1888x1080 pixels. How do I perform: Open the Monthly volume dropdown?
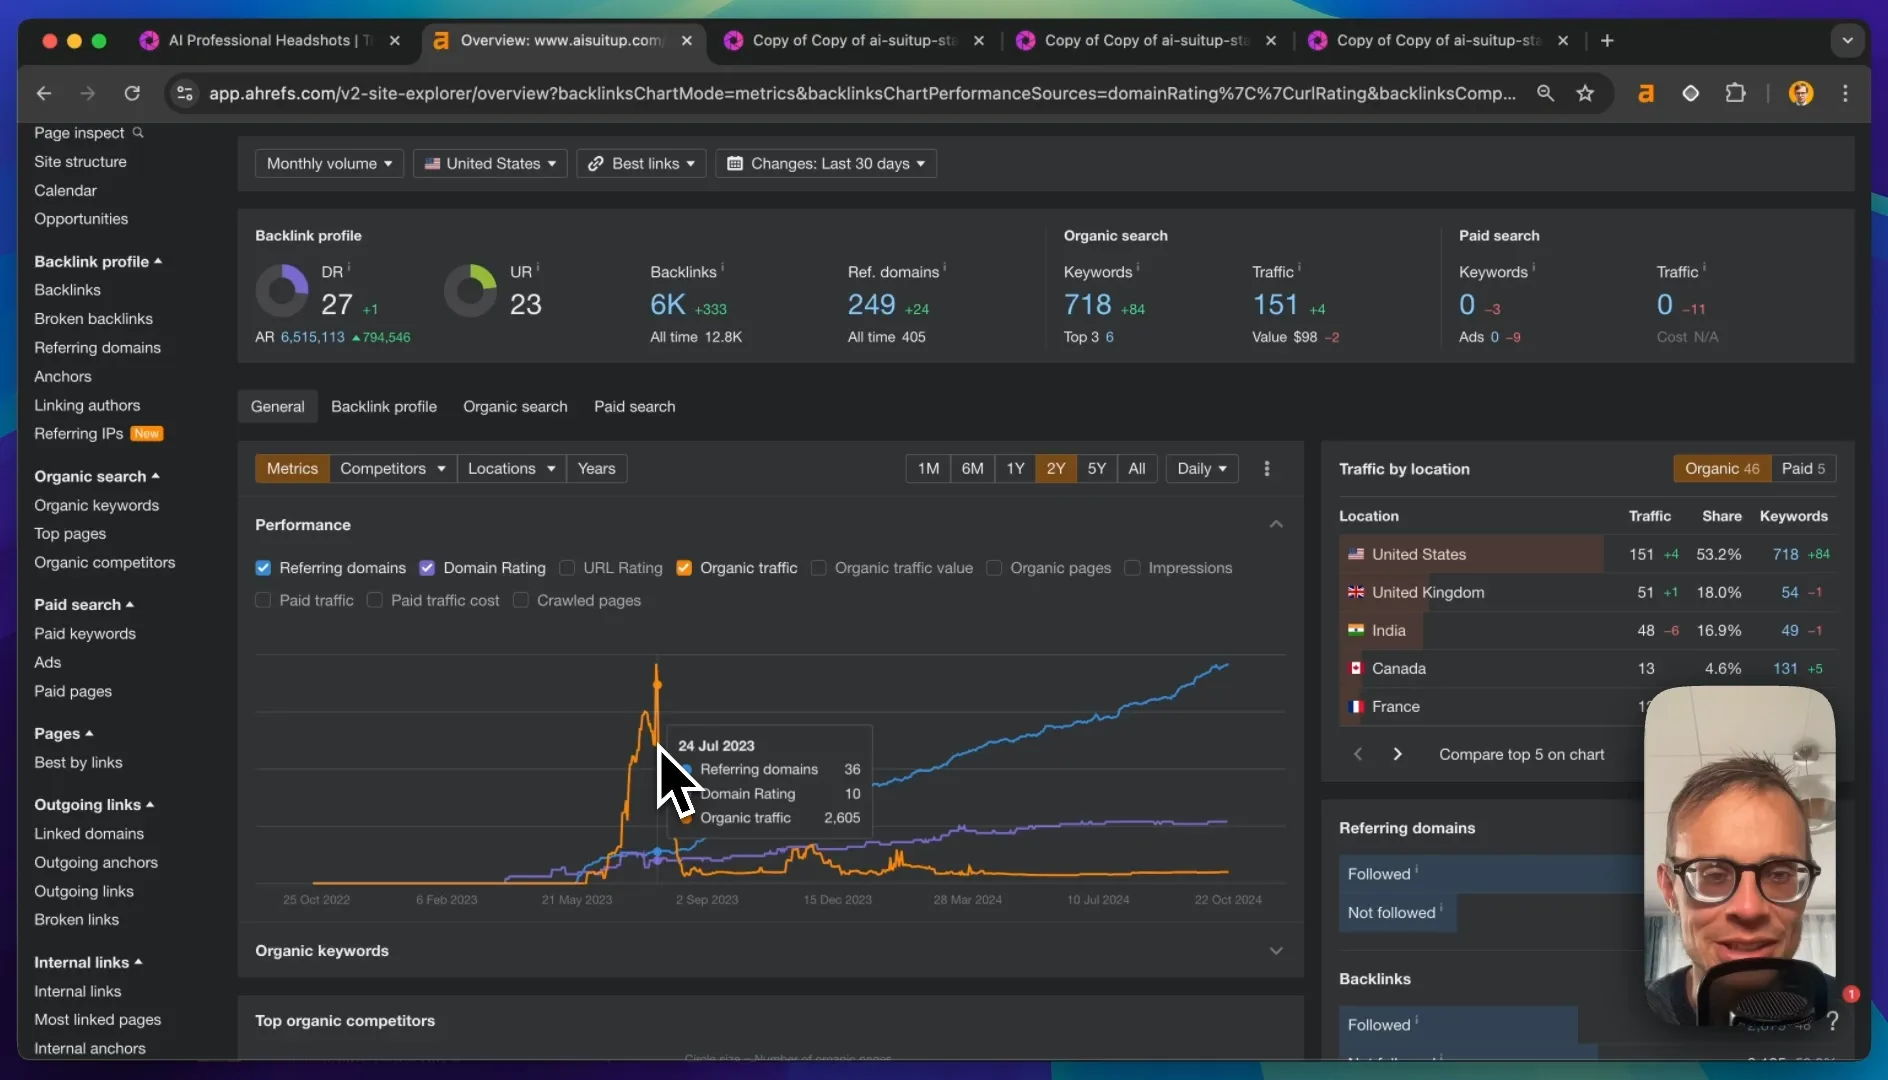click(x=329, y=164)
